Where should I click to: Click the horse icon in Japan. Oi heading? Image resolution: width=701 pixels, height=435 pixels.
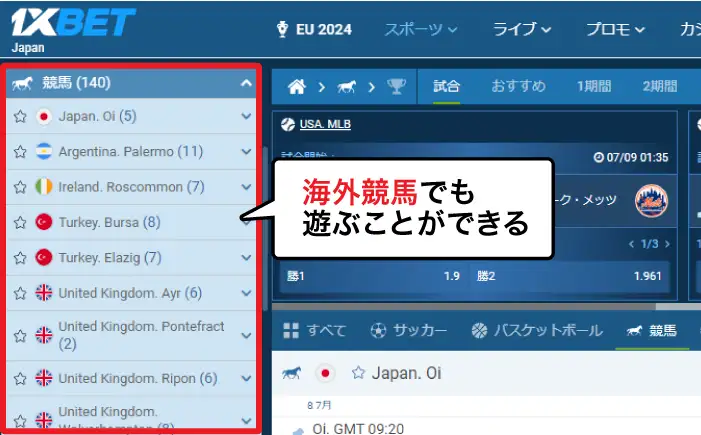tap(291, 373)
